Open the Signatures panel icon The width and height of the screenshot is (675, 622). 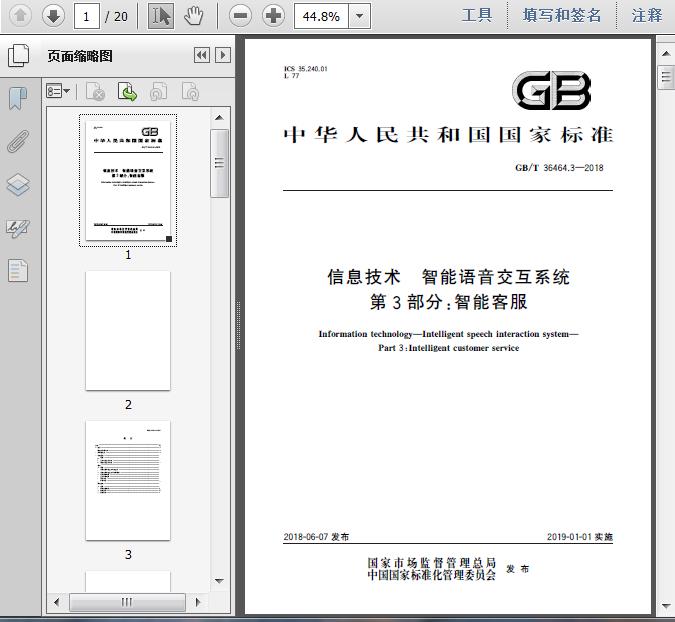[18, 228]
